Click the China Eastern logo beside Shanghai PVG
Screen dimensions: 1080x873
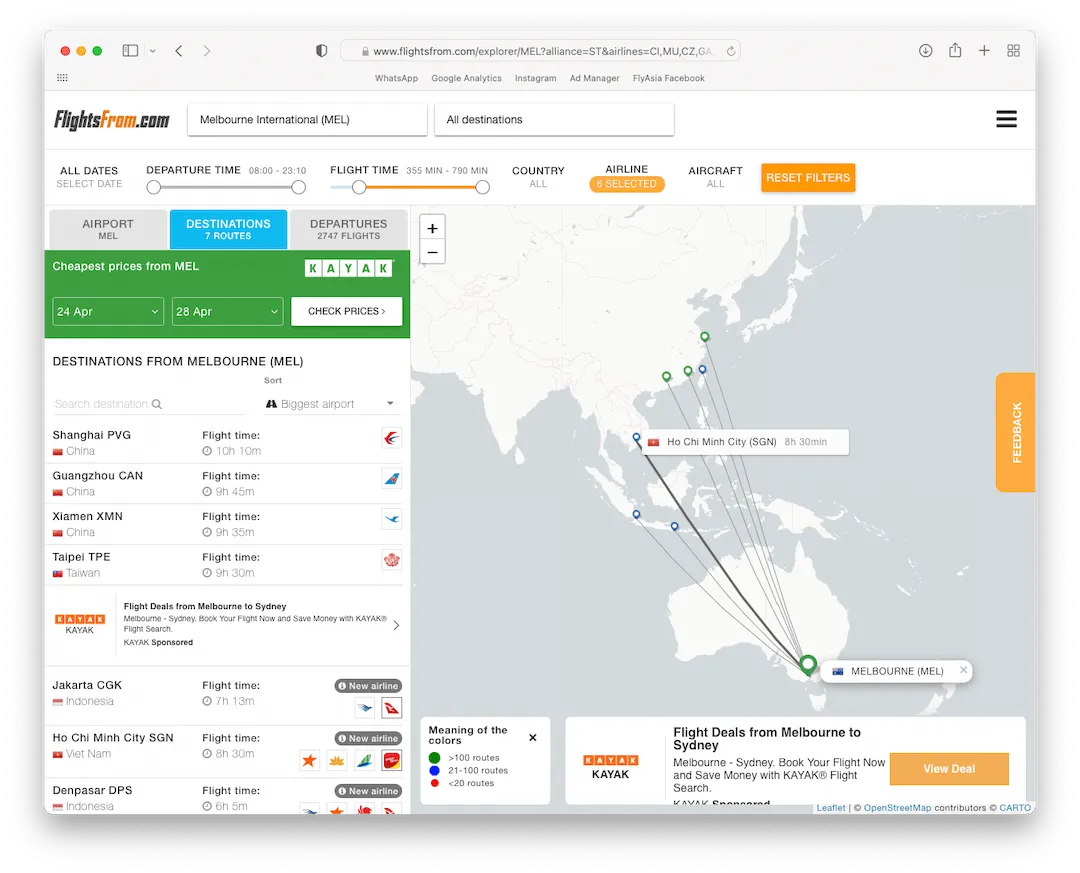(x=391, y=438)
